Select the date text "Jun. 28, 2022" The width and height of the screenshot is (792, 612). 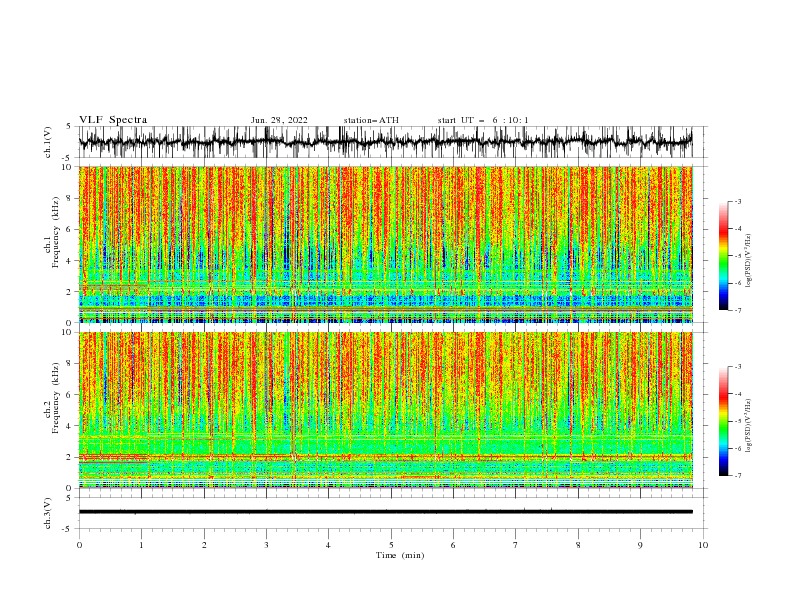click(x=279, y=120)
